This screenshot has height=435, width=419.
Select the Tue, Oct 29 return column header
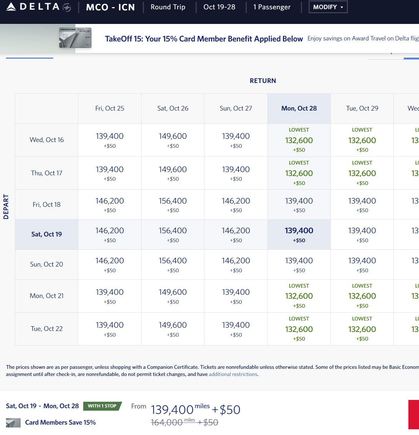point(362,108)
